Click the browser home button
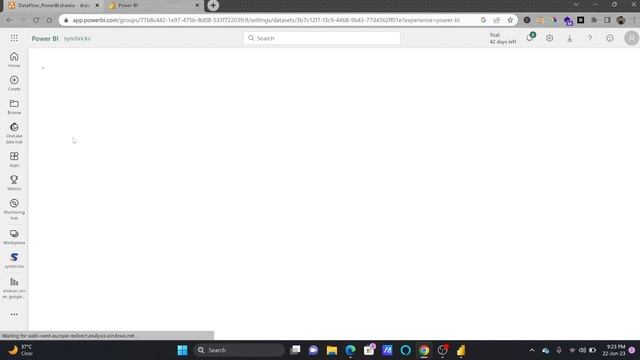Viewport: 640px width, 360px height. pos(49,20)
